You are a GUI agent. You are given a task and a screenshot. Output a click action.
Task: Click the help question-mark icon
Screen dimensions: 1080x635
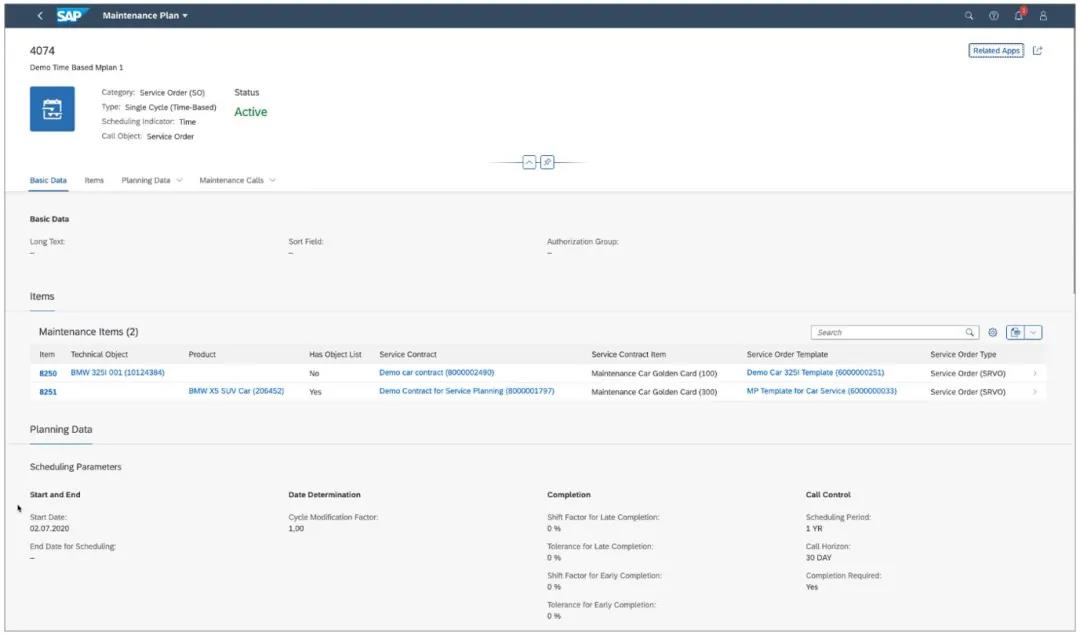(993, 15)
